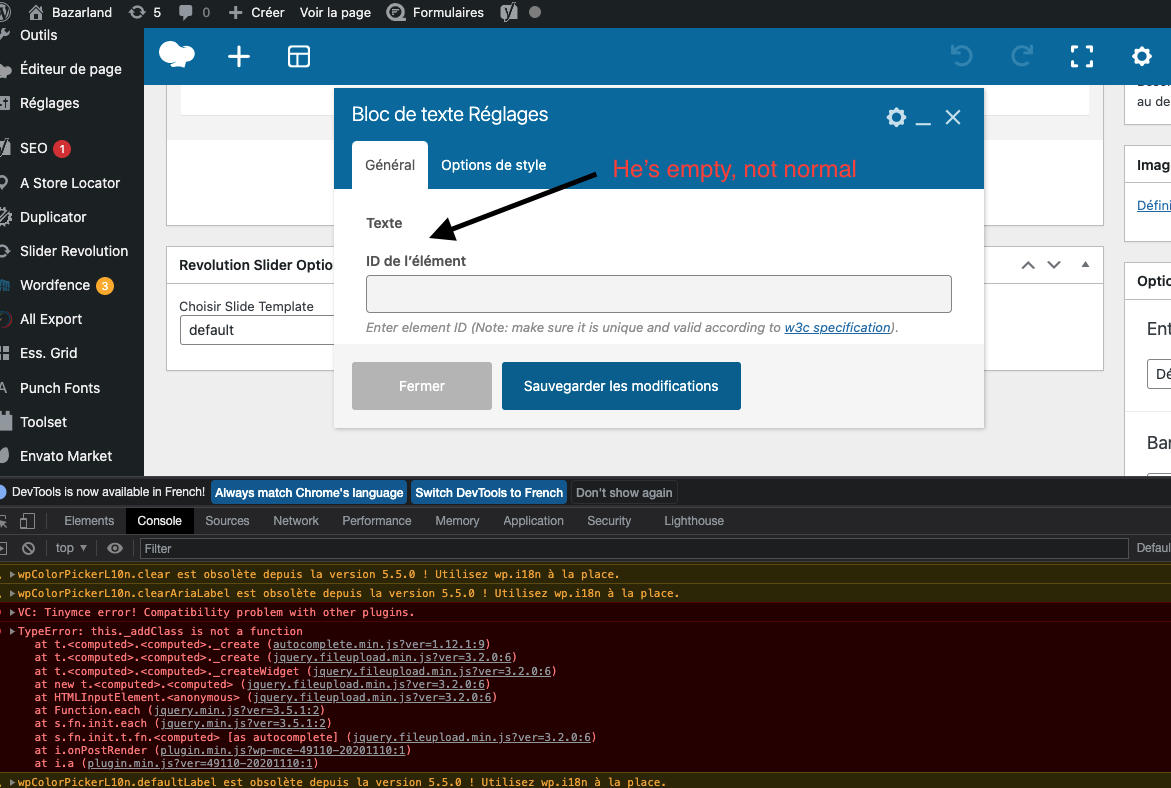Open Punch Fonts sidebar item
This screenshot has width=1171, height=788.
pyautogui.click(x=60, y=388)
